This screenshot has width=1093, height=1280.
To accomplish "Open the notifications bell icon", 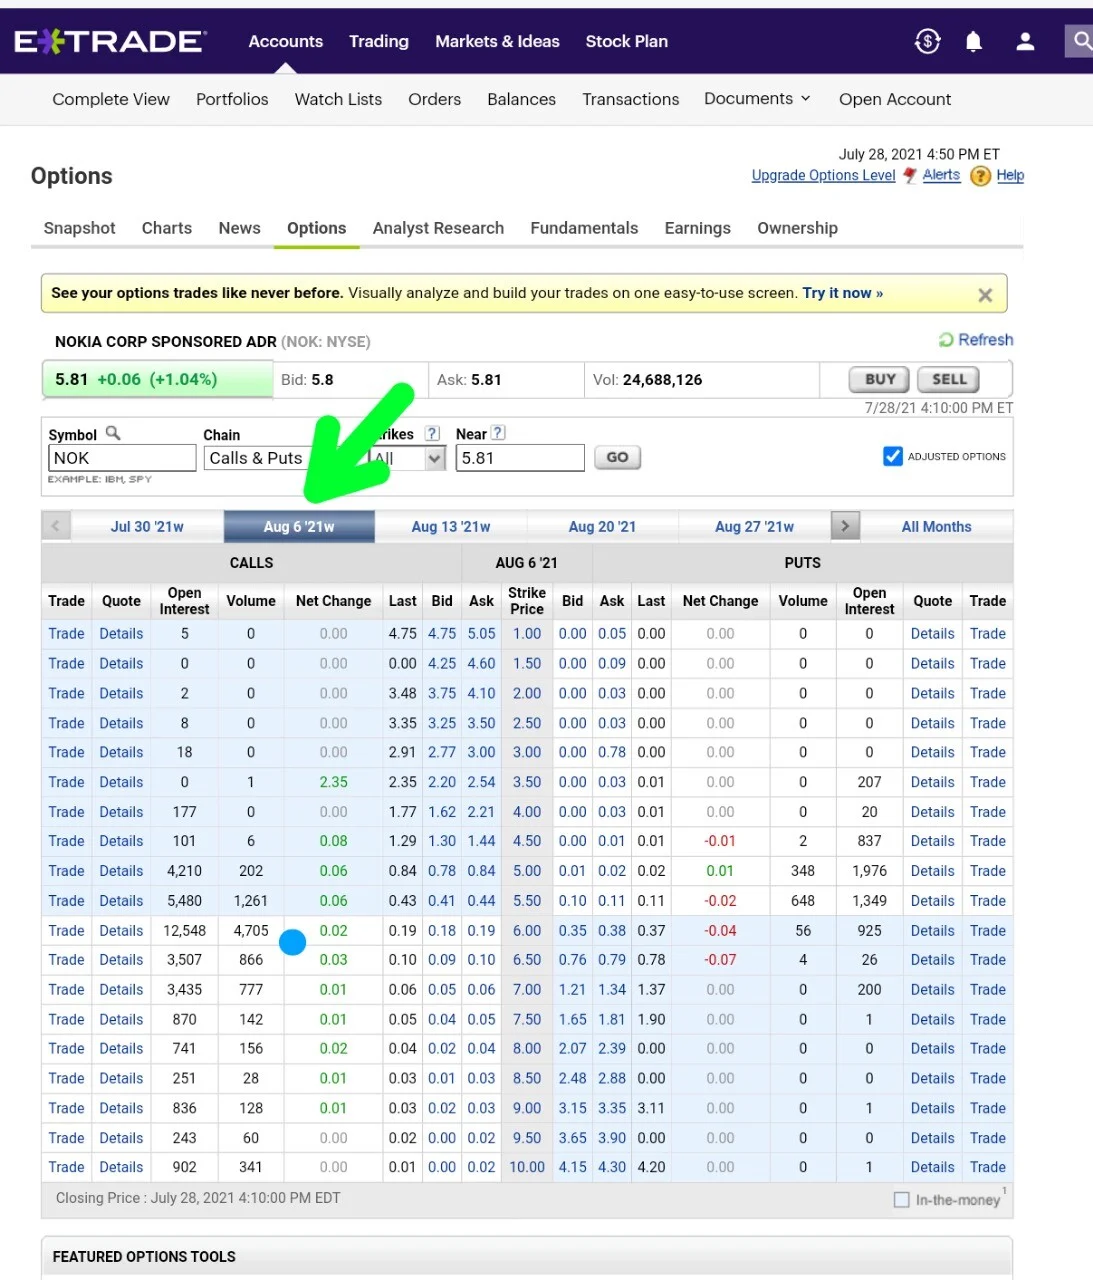I will [x=973, y=41].
